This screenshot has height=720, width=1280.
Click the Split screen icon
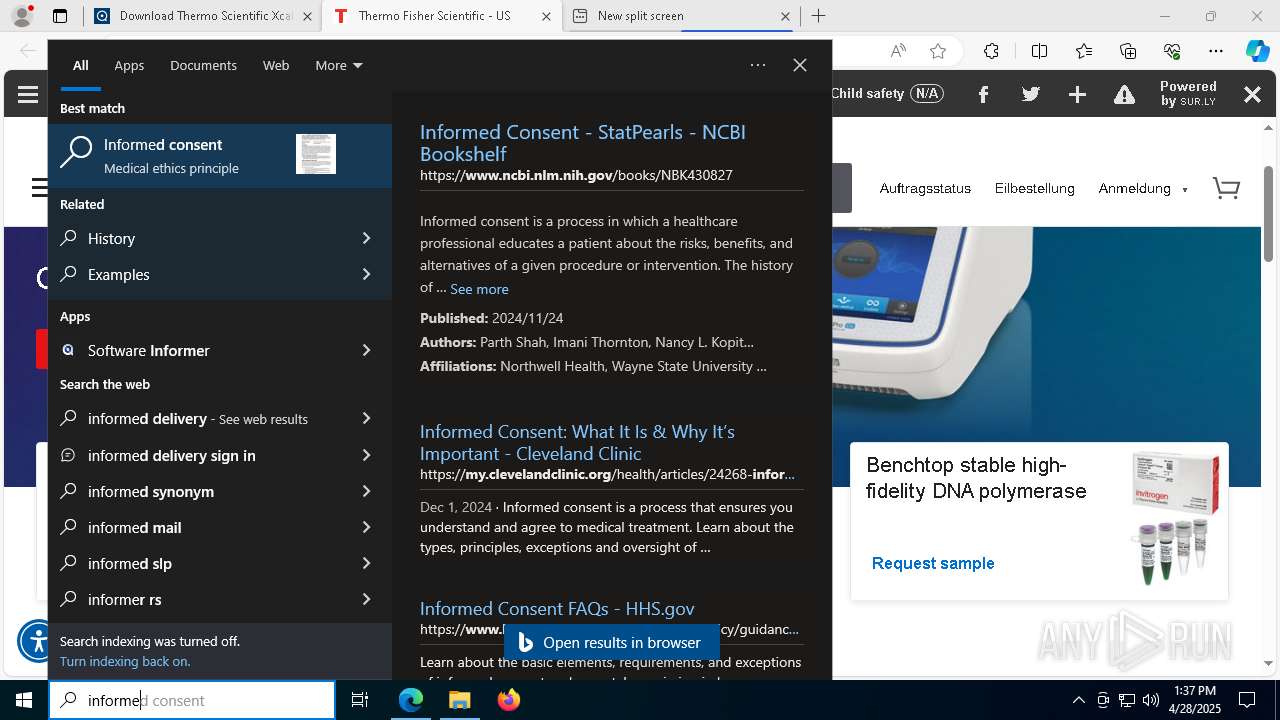[1039, 51]
